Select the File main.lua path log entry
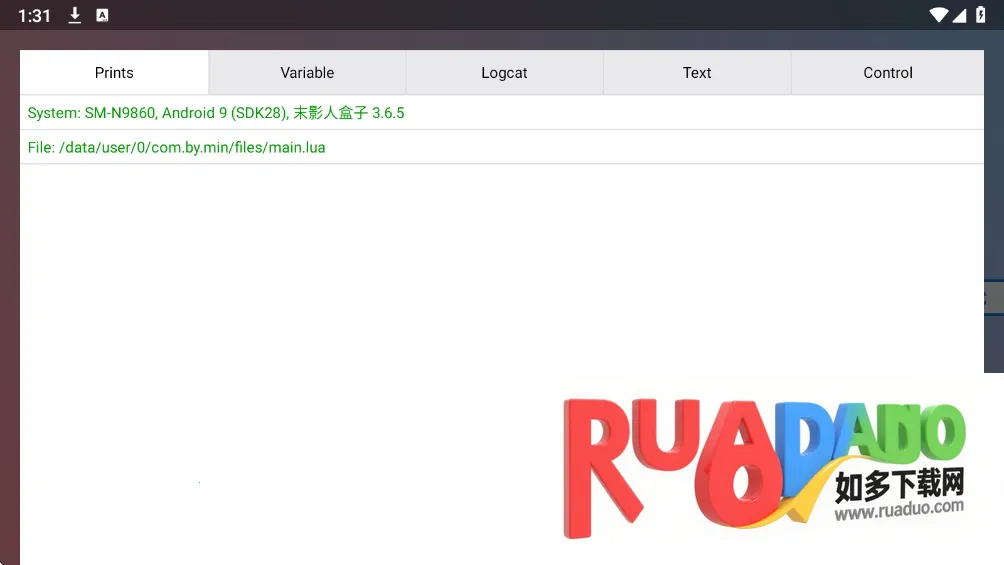Screen dimensions: 1004x565 click(176, 148)
